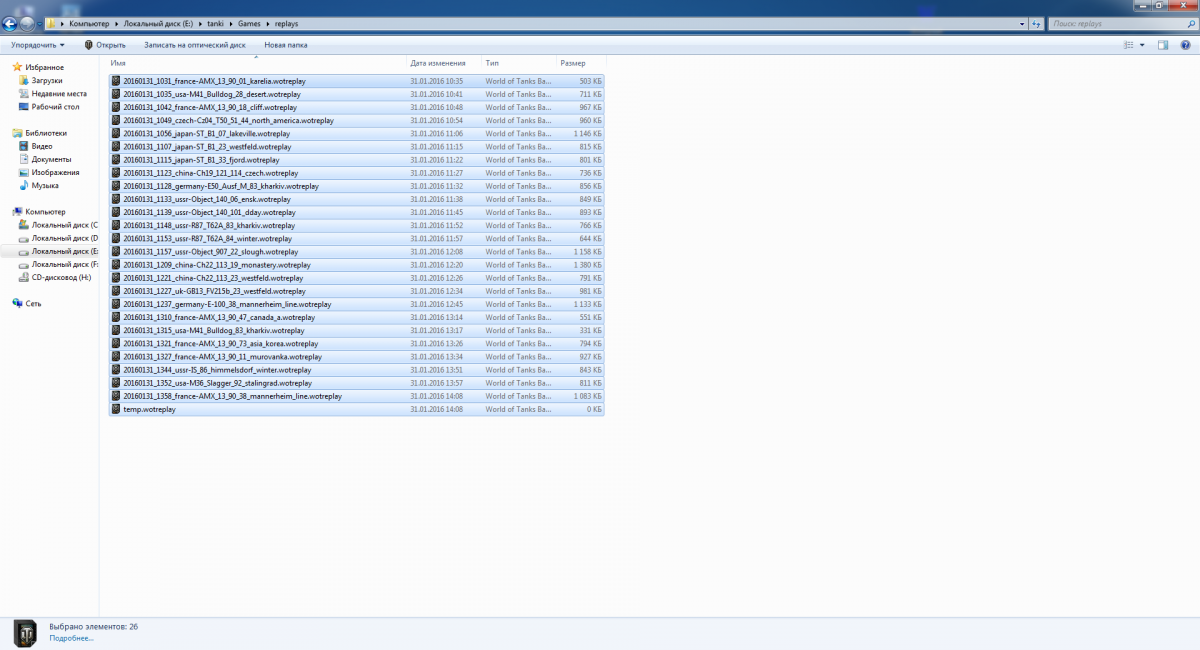Choose Записать на оптический диск
The height and width of the screenshot is (650, 1200).
pyautogui.click(x=195, y=45)
